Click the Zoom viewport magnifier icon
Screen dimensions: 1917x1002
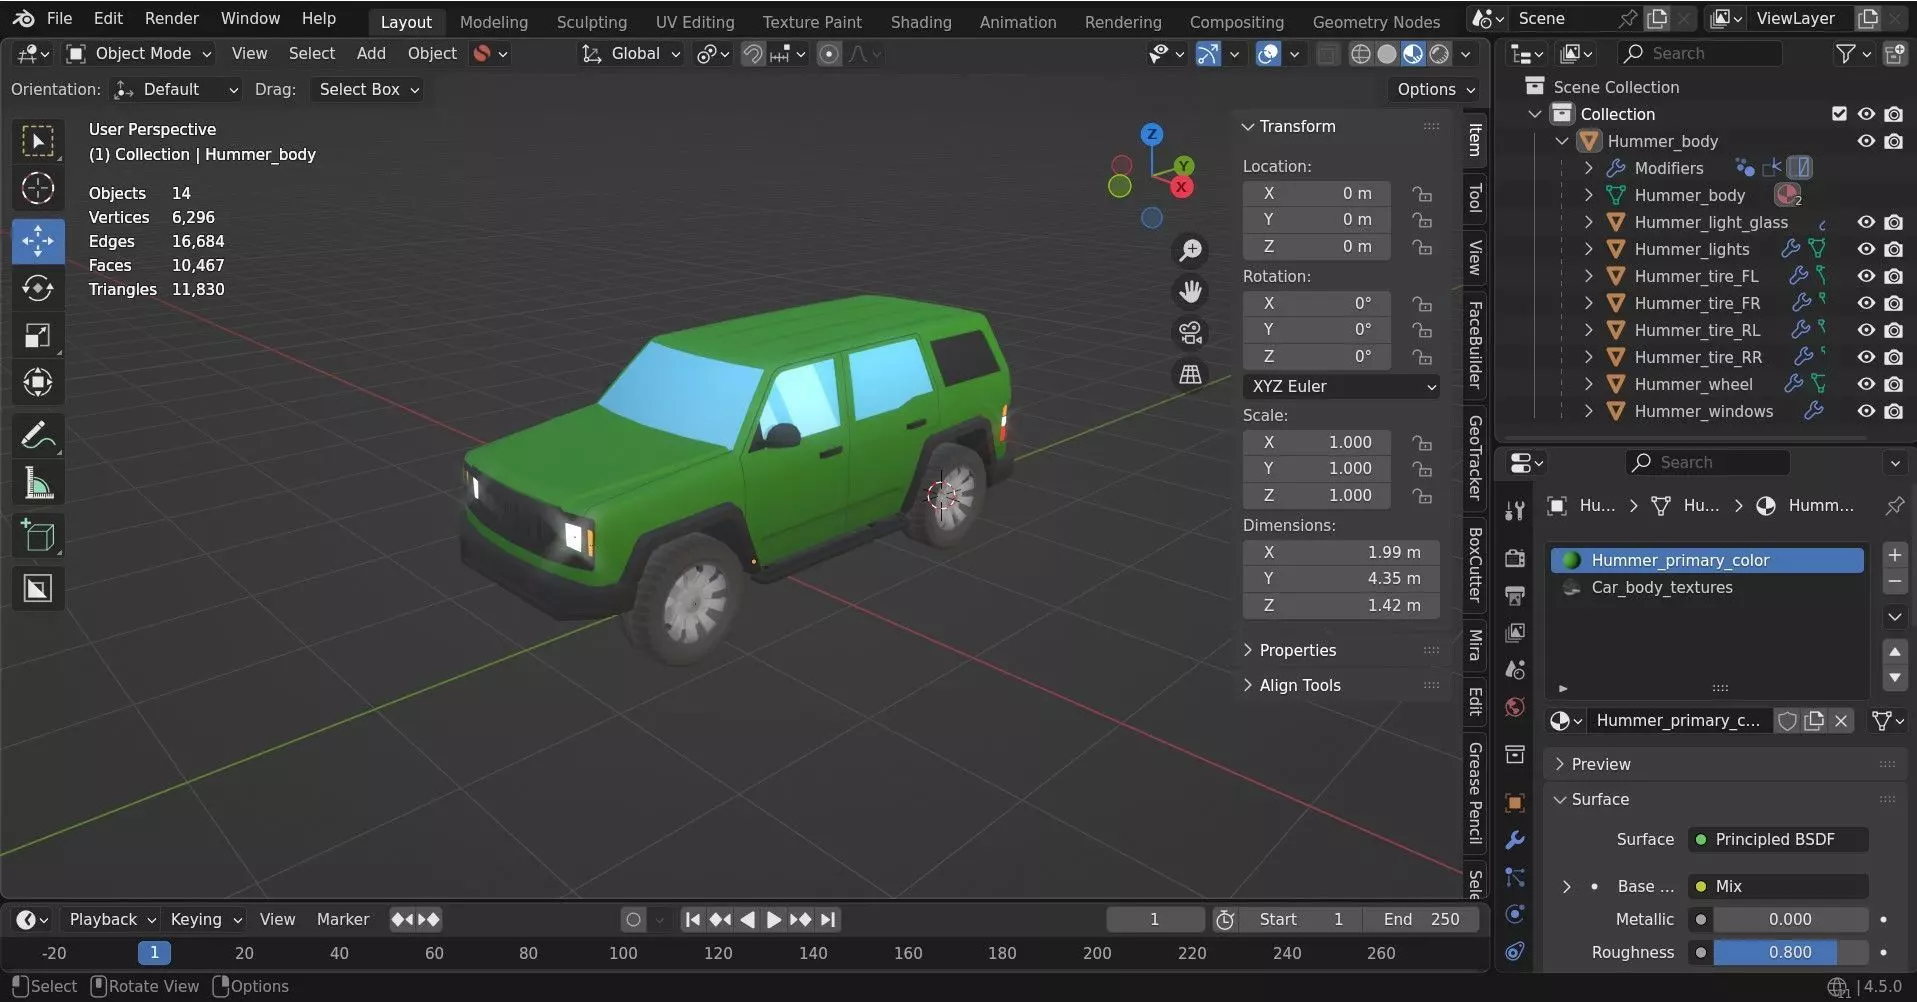pos(1190,250)
